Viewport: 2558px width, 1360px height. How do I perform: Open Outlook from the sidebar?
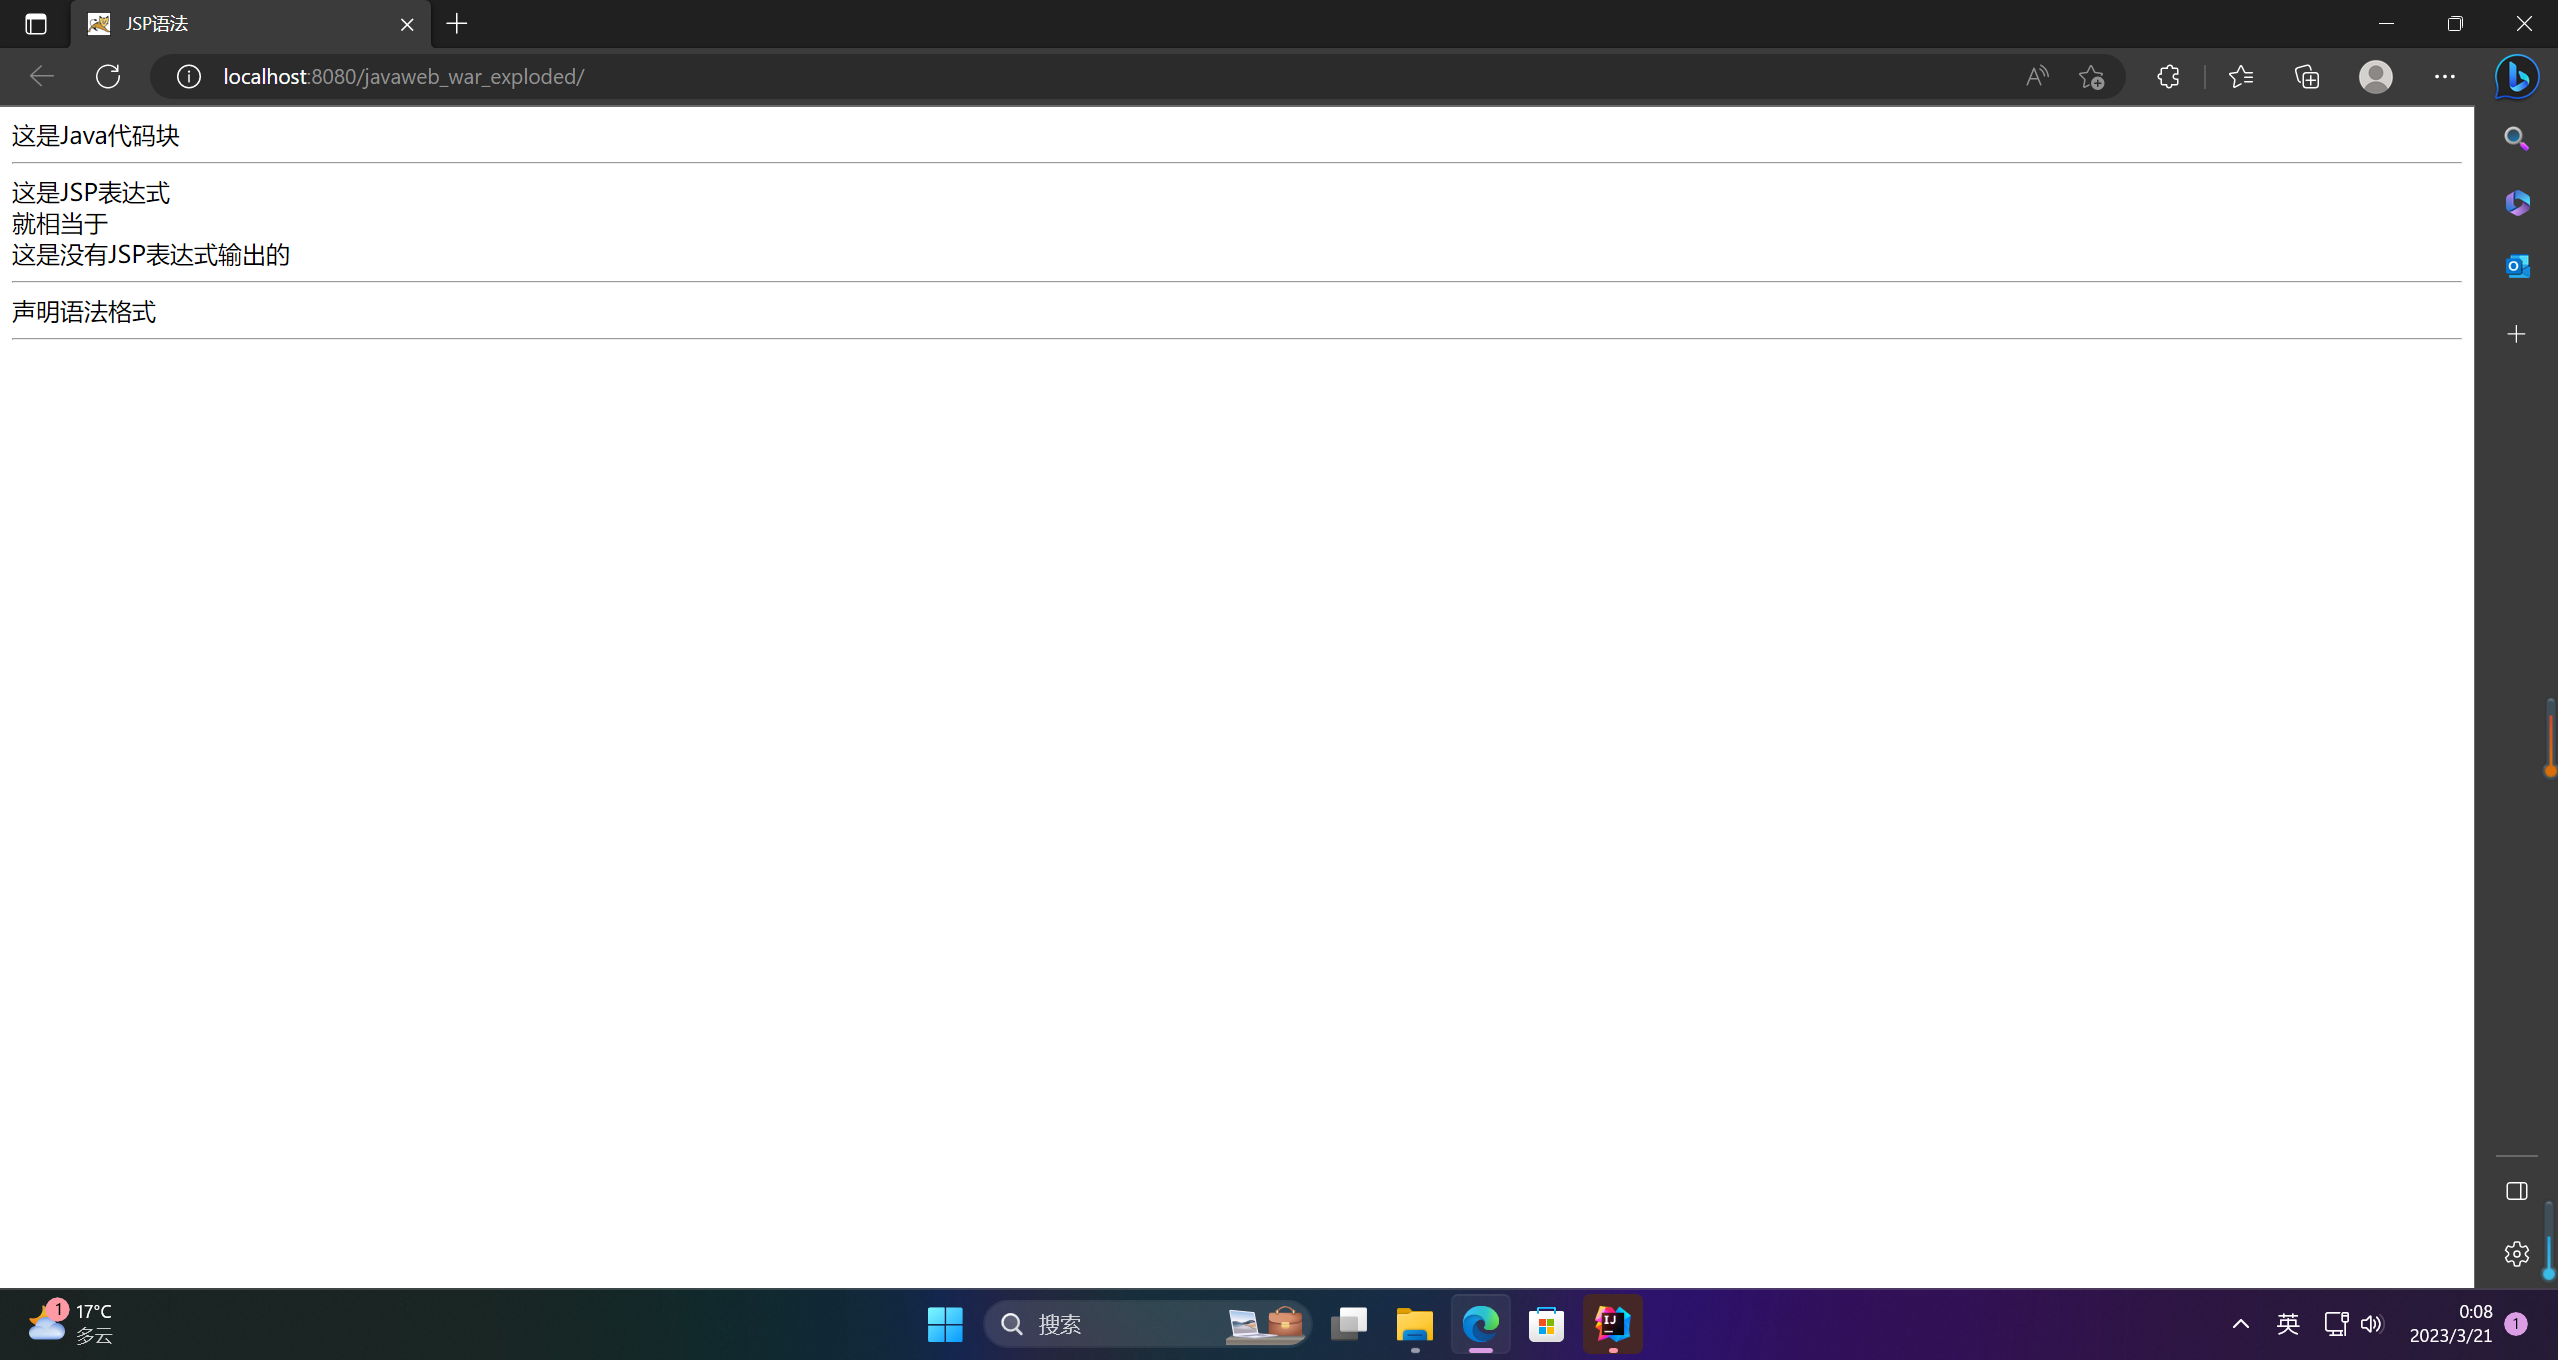tap(2516, 266)
